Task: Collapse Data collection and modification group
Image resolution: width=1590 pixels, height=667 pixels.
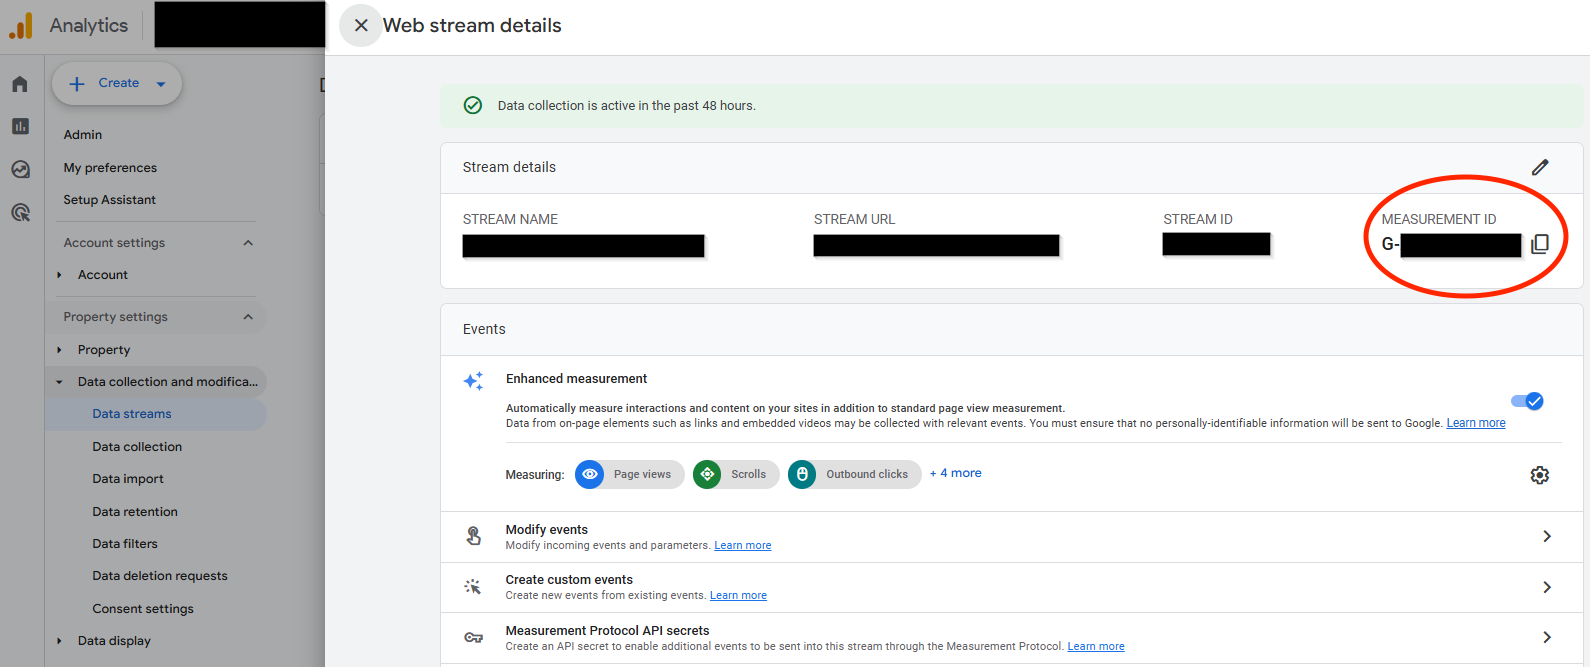Action: [59, 382]
